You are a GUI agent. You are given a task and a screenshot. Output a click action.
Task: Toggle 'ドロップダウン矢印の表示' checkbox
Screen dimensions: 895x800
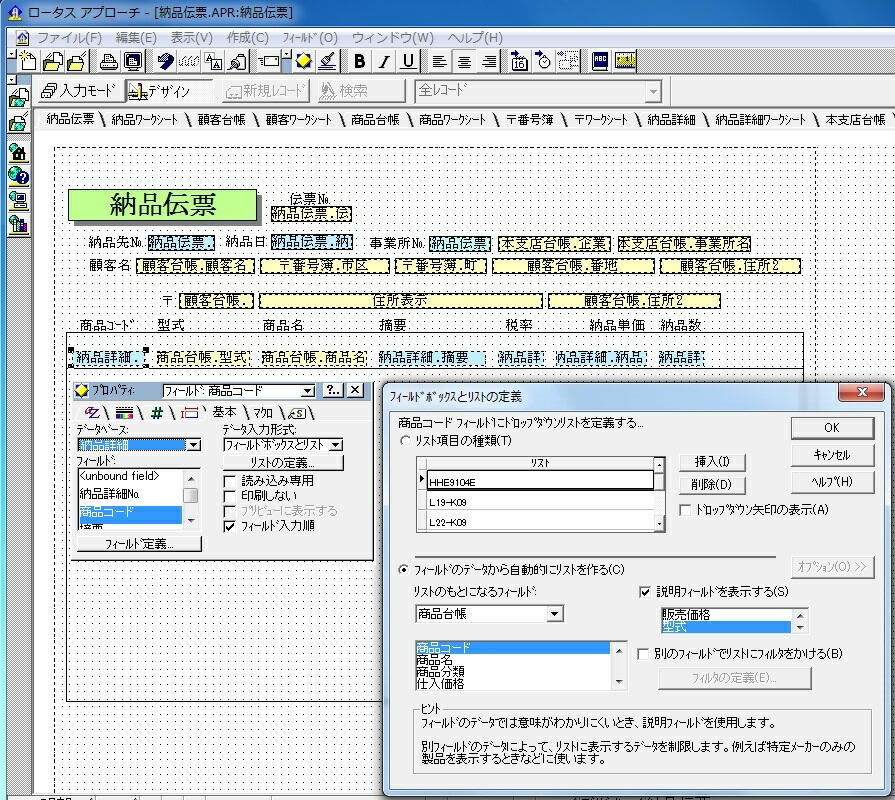click(x=685, y=510)
